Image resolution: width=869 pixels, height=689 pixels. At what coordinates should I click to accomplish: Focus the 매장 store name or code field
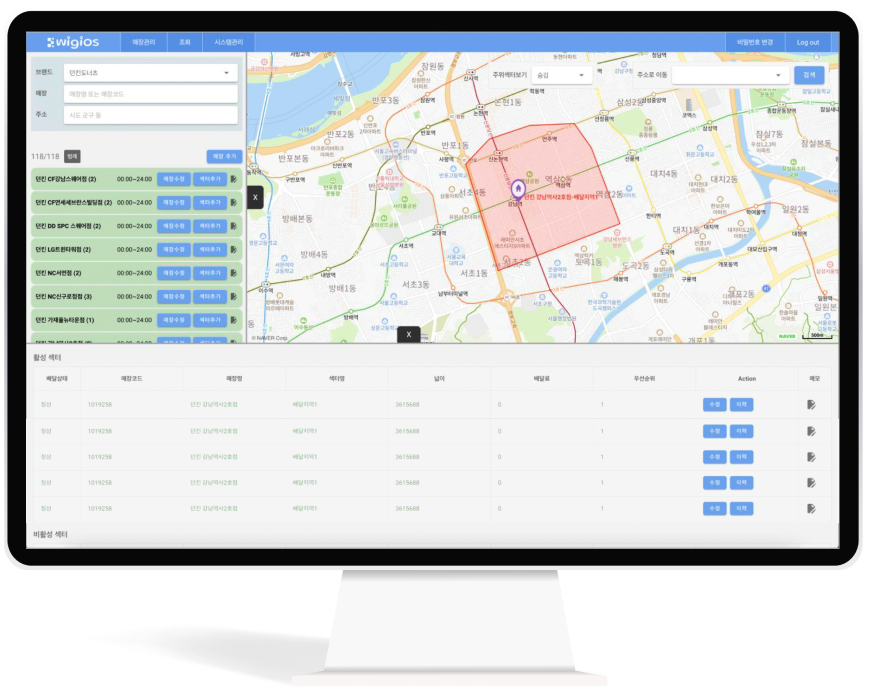150,94
